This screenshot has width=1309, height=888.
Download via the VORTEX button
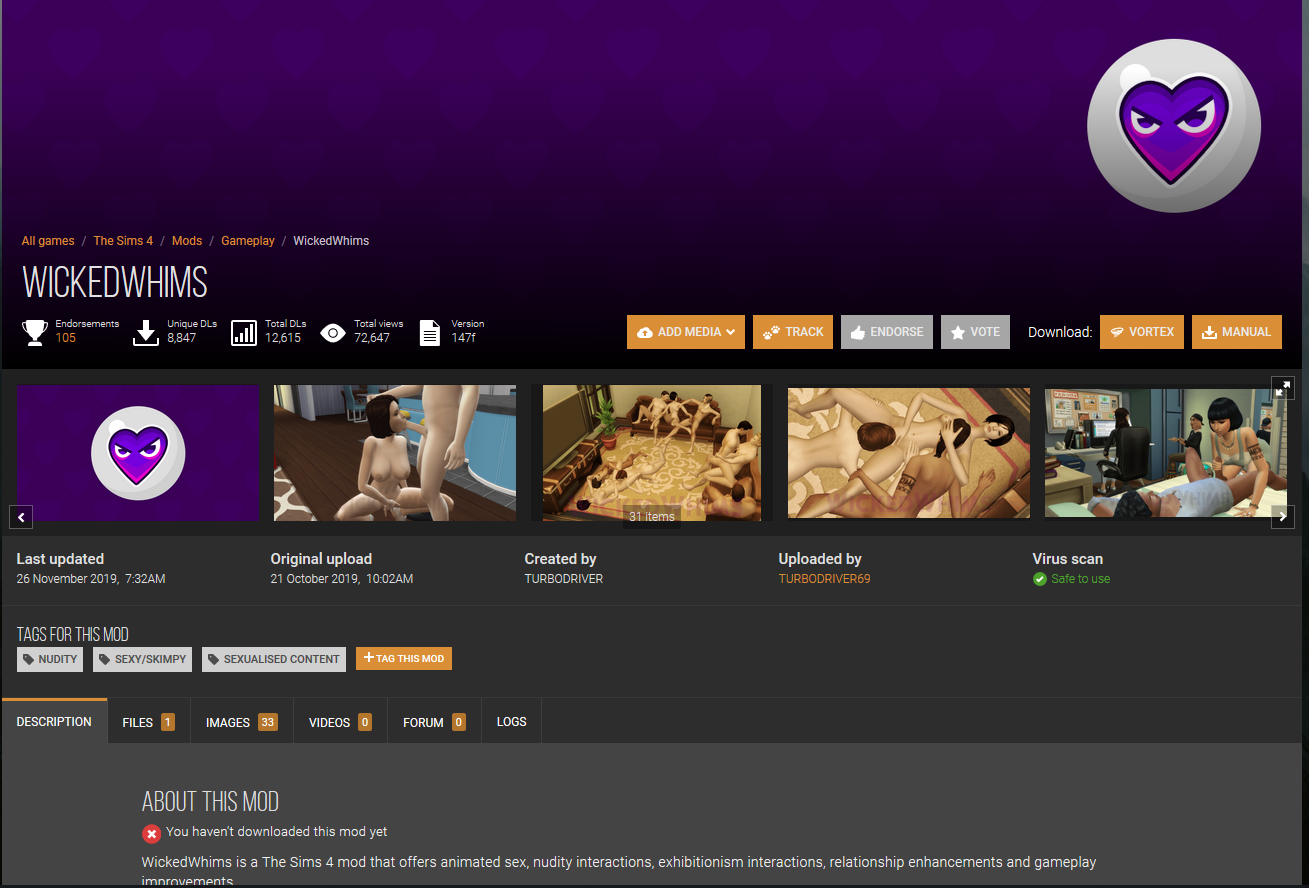click(1142, 332)
